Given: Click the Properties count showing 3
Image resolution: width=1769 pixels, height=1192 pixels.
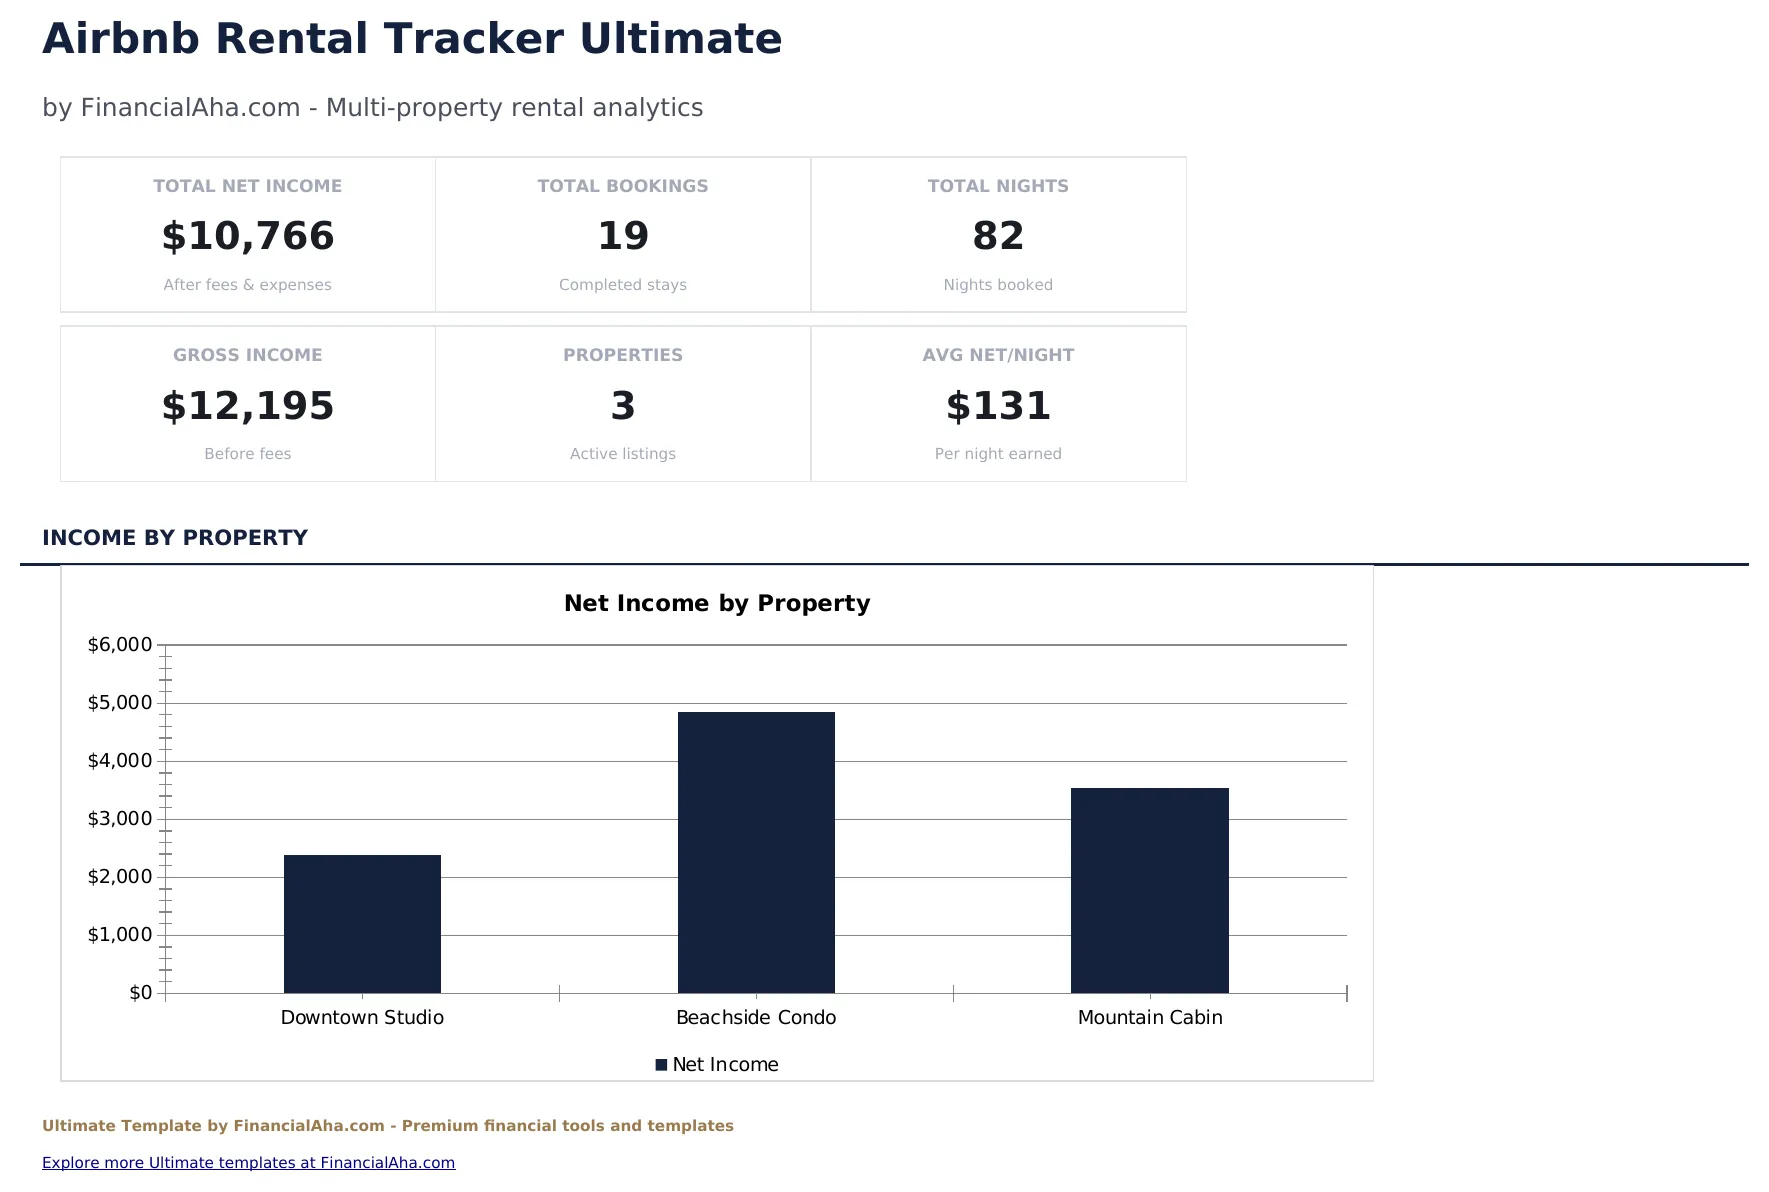Looking at the screenshot, I should click(x=622, y=406).
